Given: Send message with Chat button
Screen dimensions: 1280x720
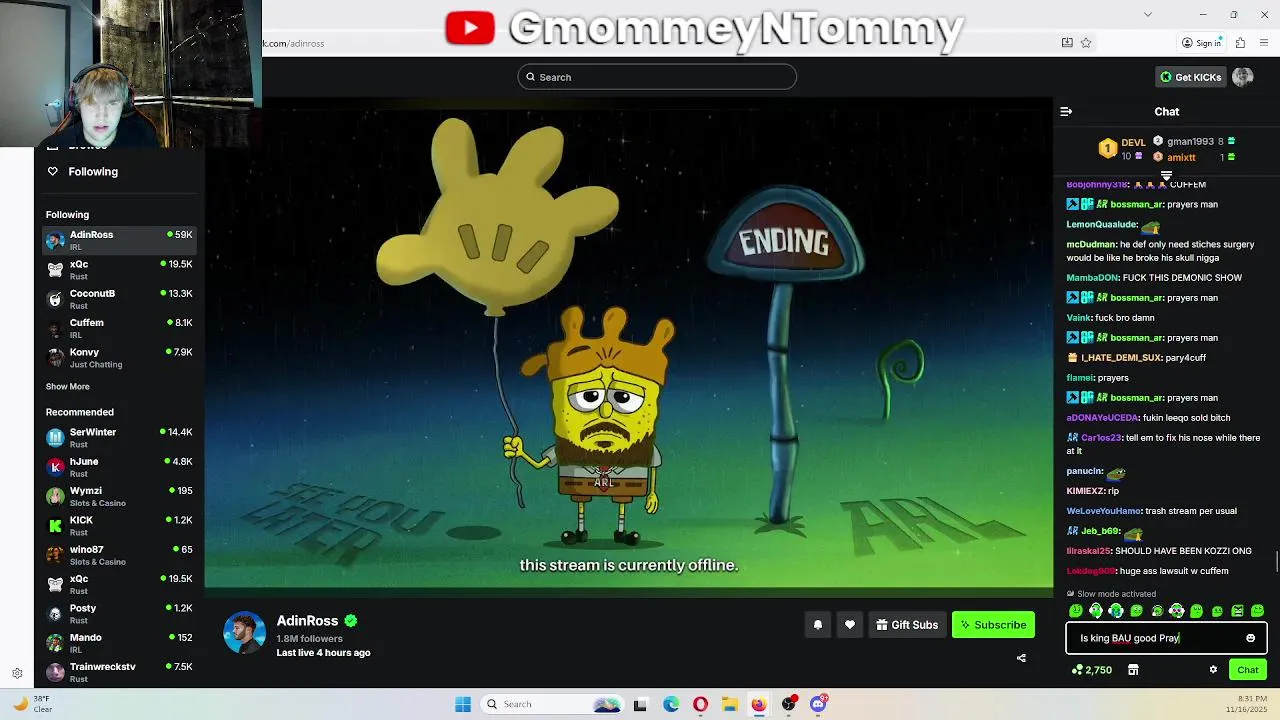Looking at the screenshot, I should [x=1248, y=670].
